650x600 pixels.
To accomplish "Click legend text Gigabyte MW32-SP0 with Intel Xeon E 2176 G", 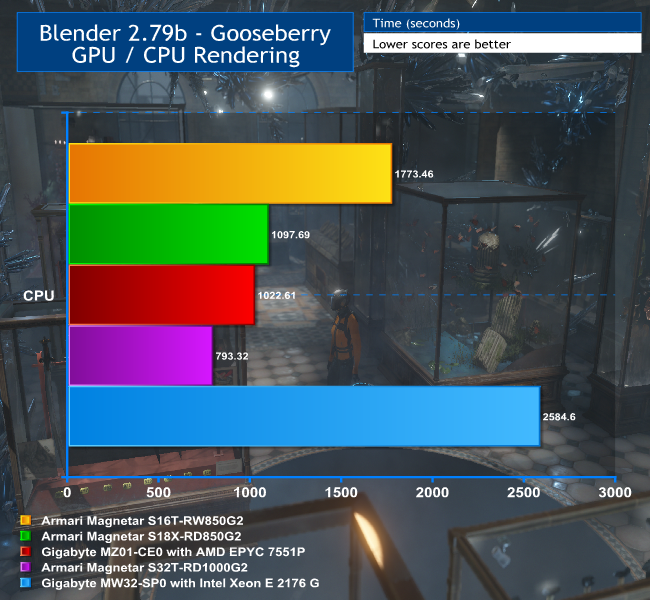I will pos(180,583).
